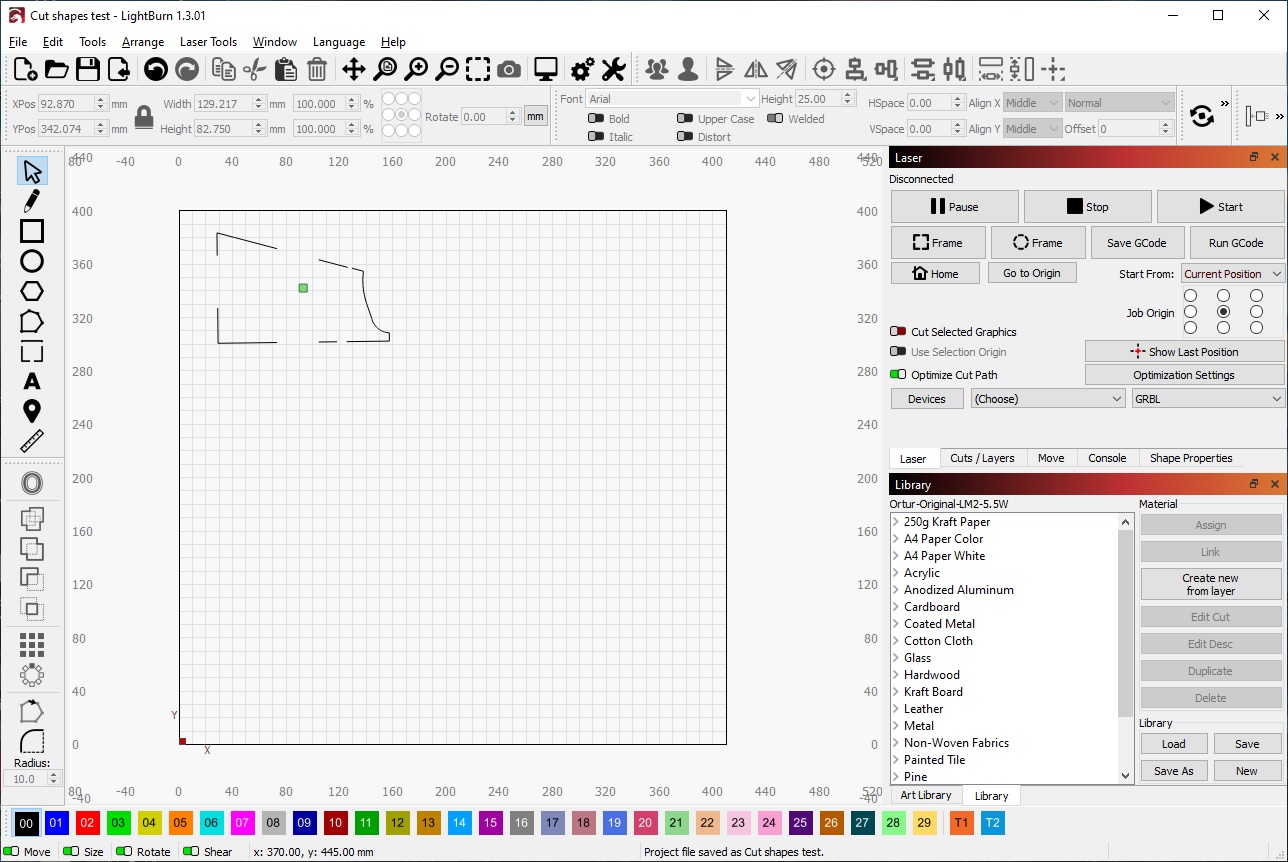Switch to the Console tab
This screenshot has height=862, width=1288.
[x=1107, y=458]
